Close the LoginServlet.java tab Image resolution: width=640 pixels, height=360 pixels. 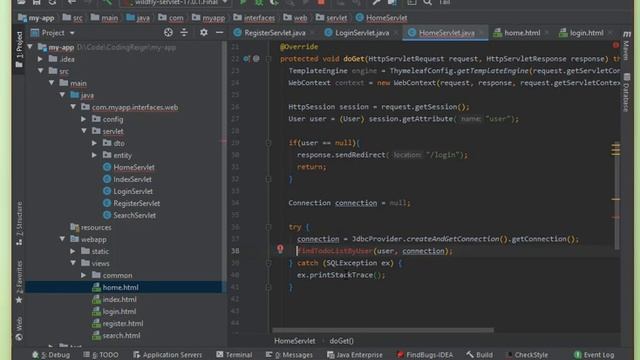[x=396, y=33]
